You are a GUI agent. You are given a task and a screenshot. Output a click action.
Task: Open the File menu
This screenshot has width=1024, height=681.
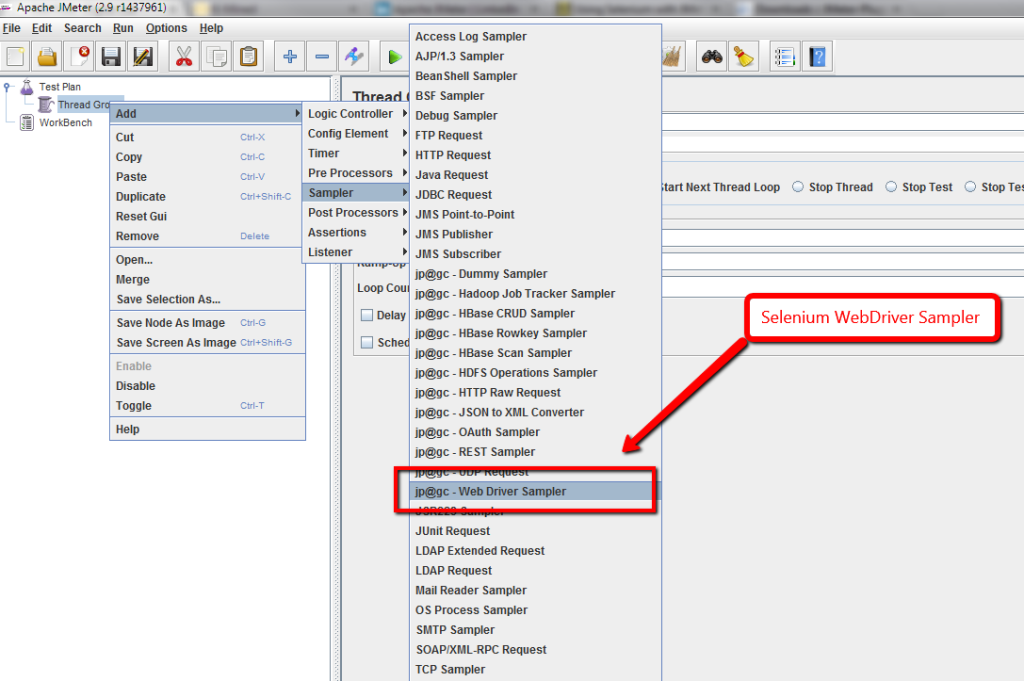pyautogui.click(x=12, y=28)
